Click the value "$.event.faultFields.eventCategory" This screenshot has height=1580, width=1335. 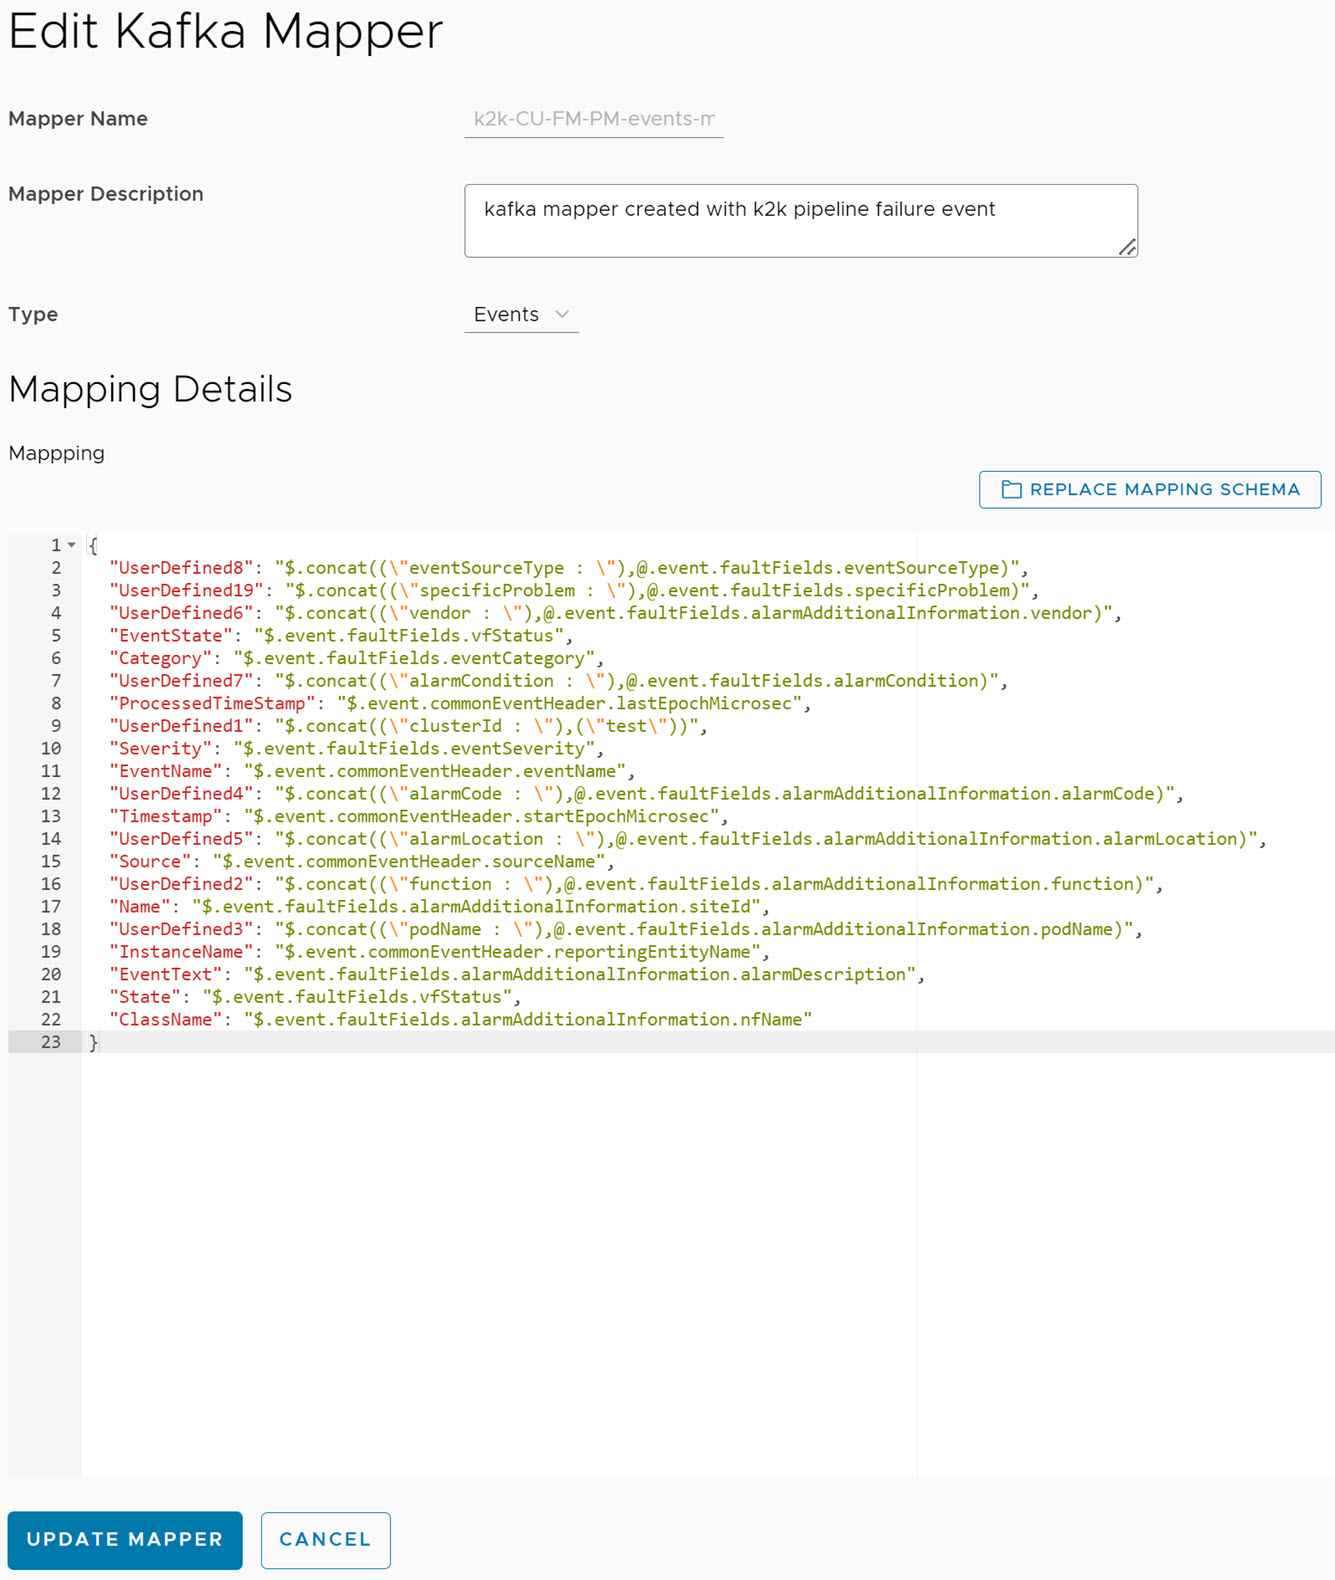tap(414, 658)
